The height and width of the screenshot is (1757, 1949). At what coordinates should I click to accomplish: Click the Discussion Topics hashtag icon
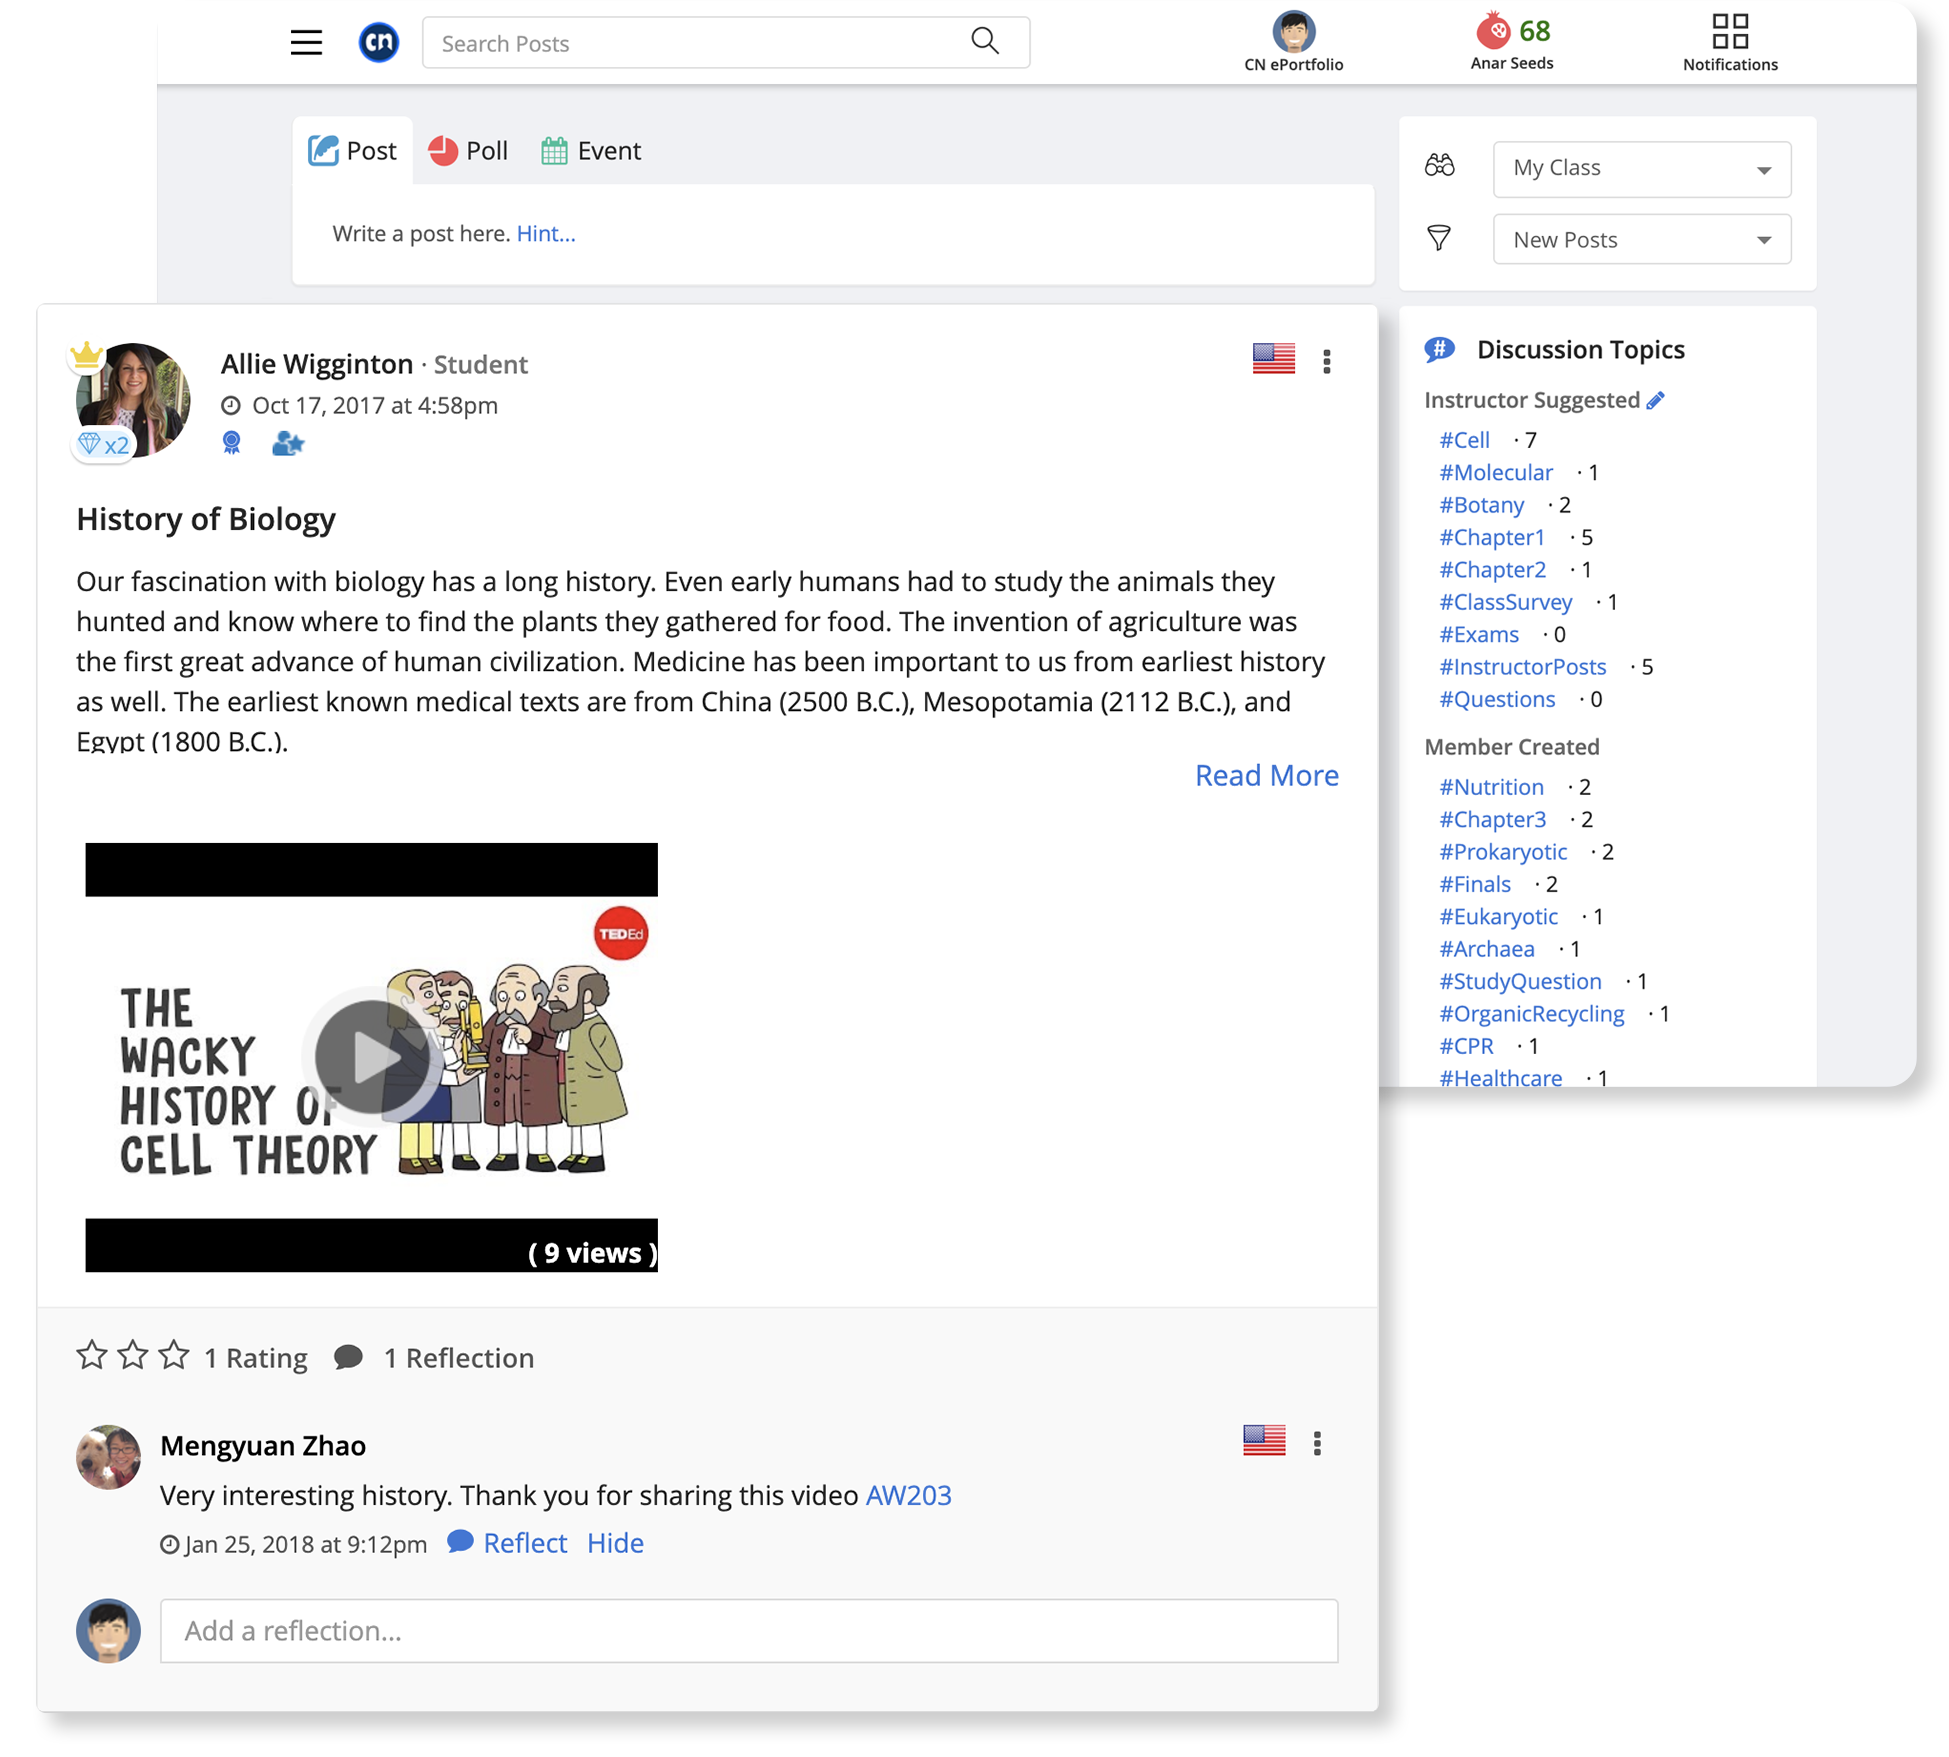[1439, 349]
